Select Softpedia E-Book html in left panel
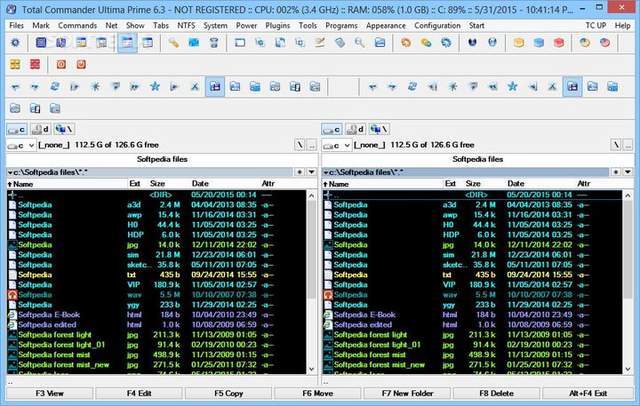640x406 pixels. pos(157,315)
